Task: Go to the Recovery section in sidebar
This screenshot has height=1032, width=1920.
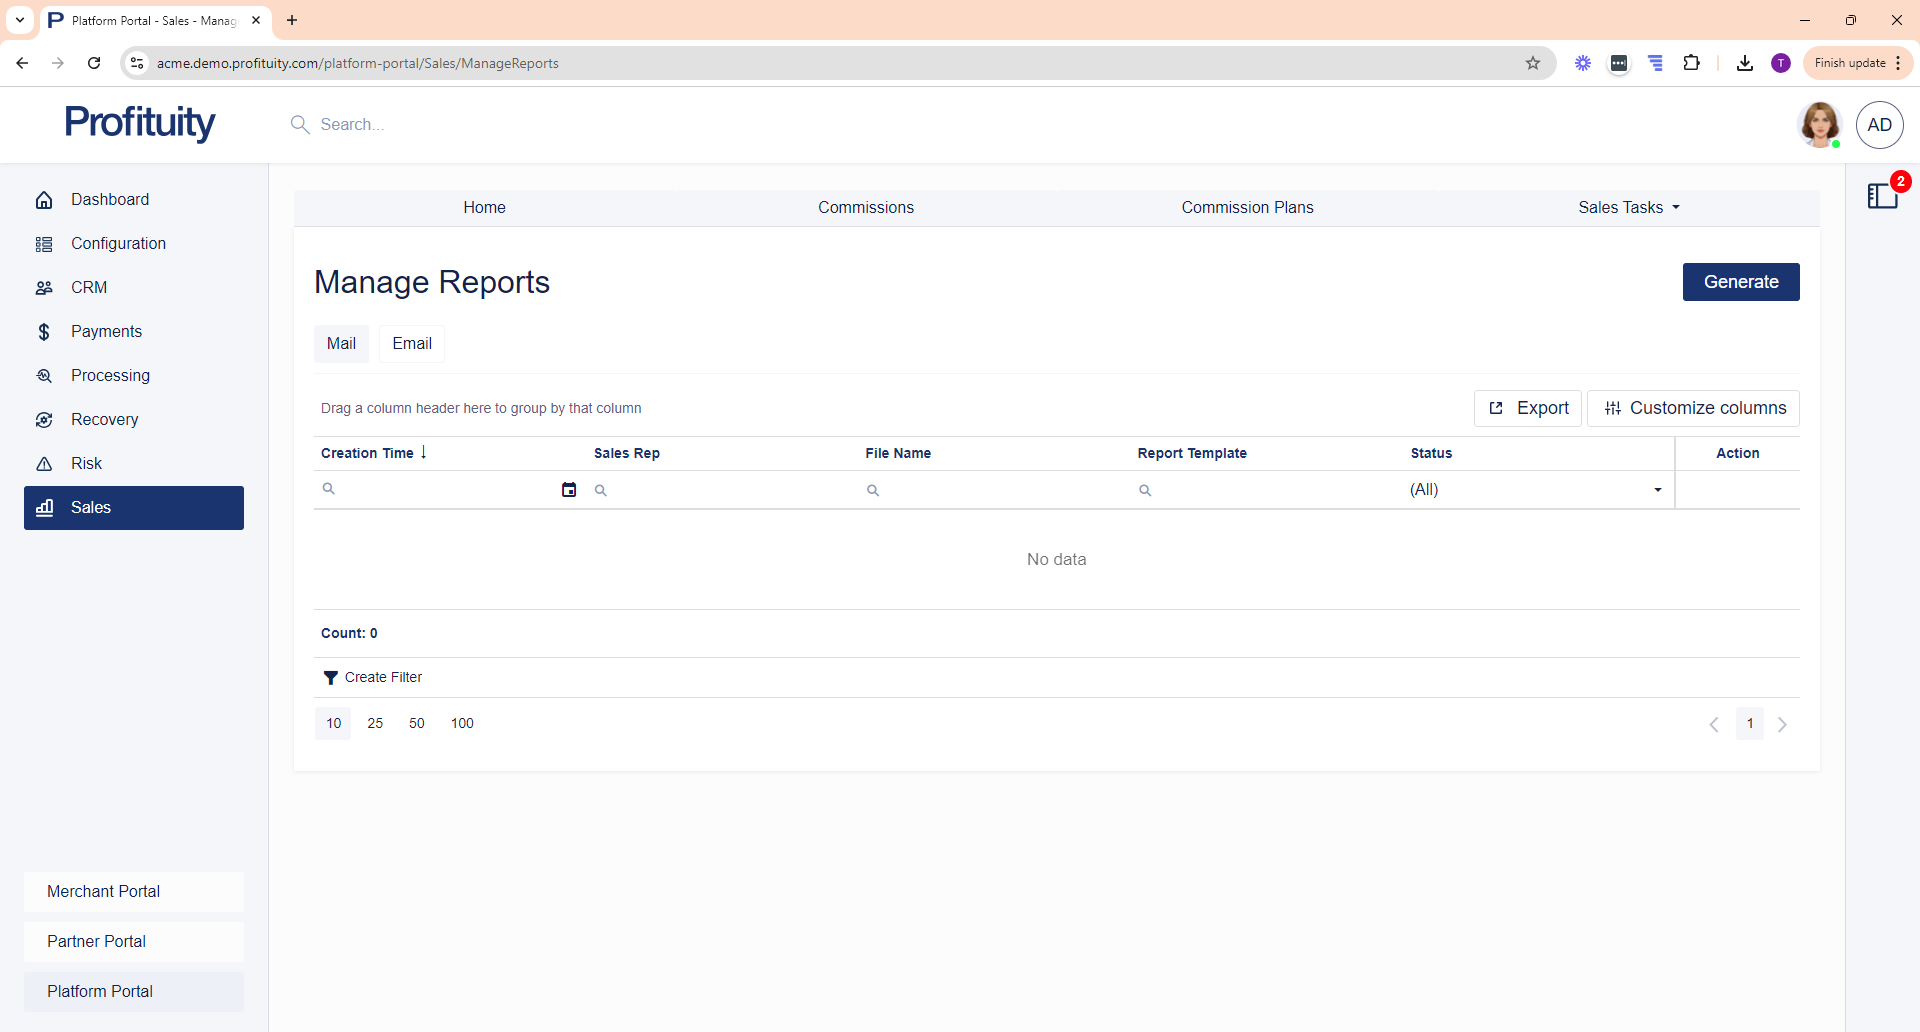Action: point(104,420)
